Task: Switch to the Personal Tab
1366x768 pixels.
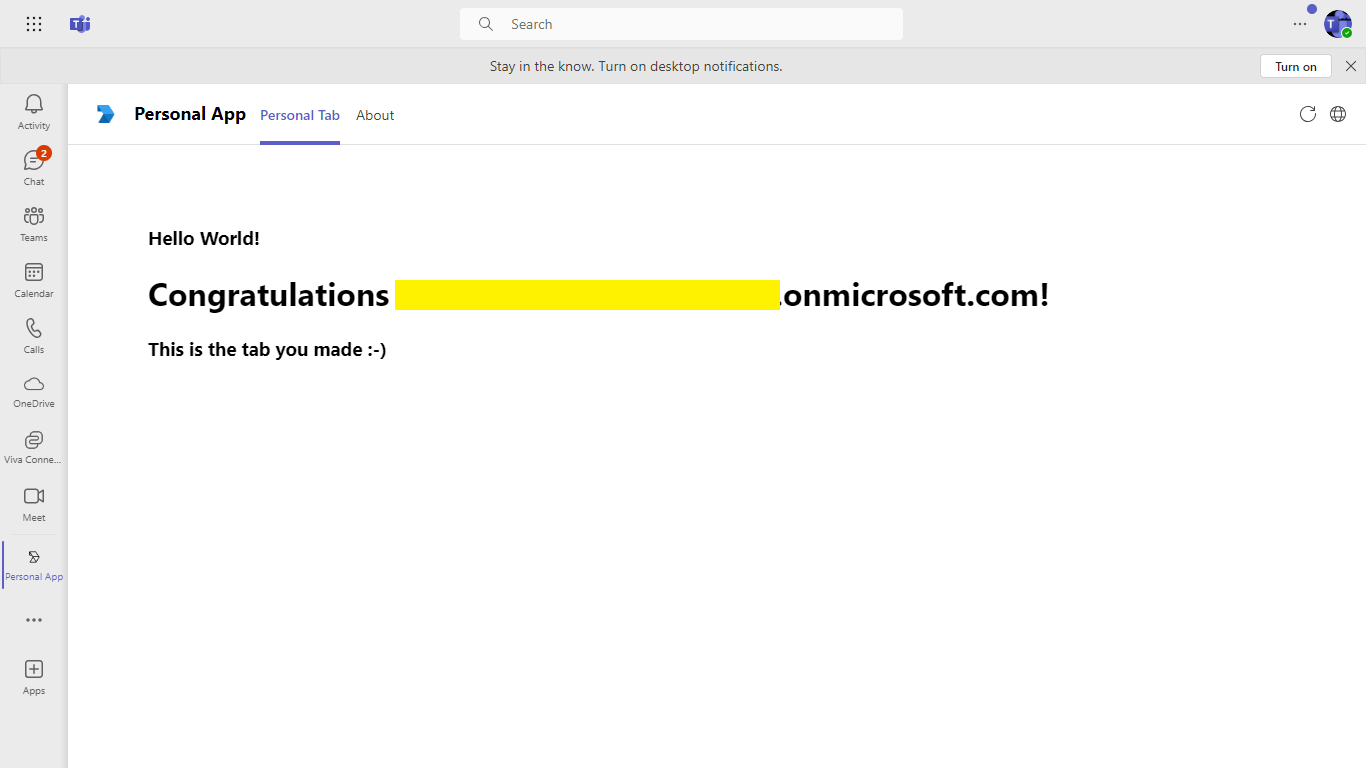Action: 300,115
